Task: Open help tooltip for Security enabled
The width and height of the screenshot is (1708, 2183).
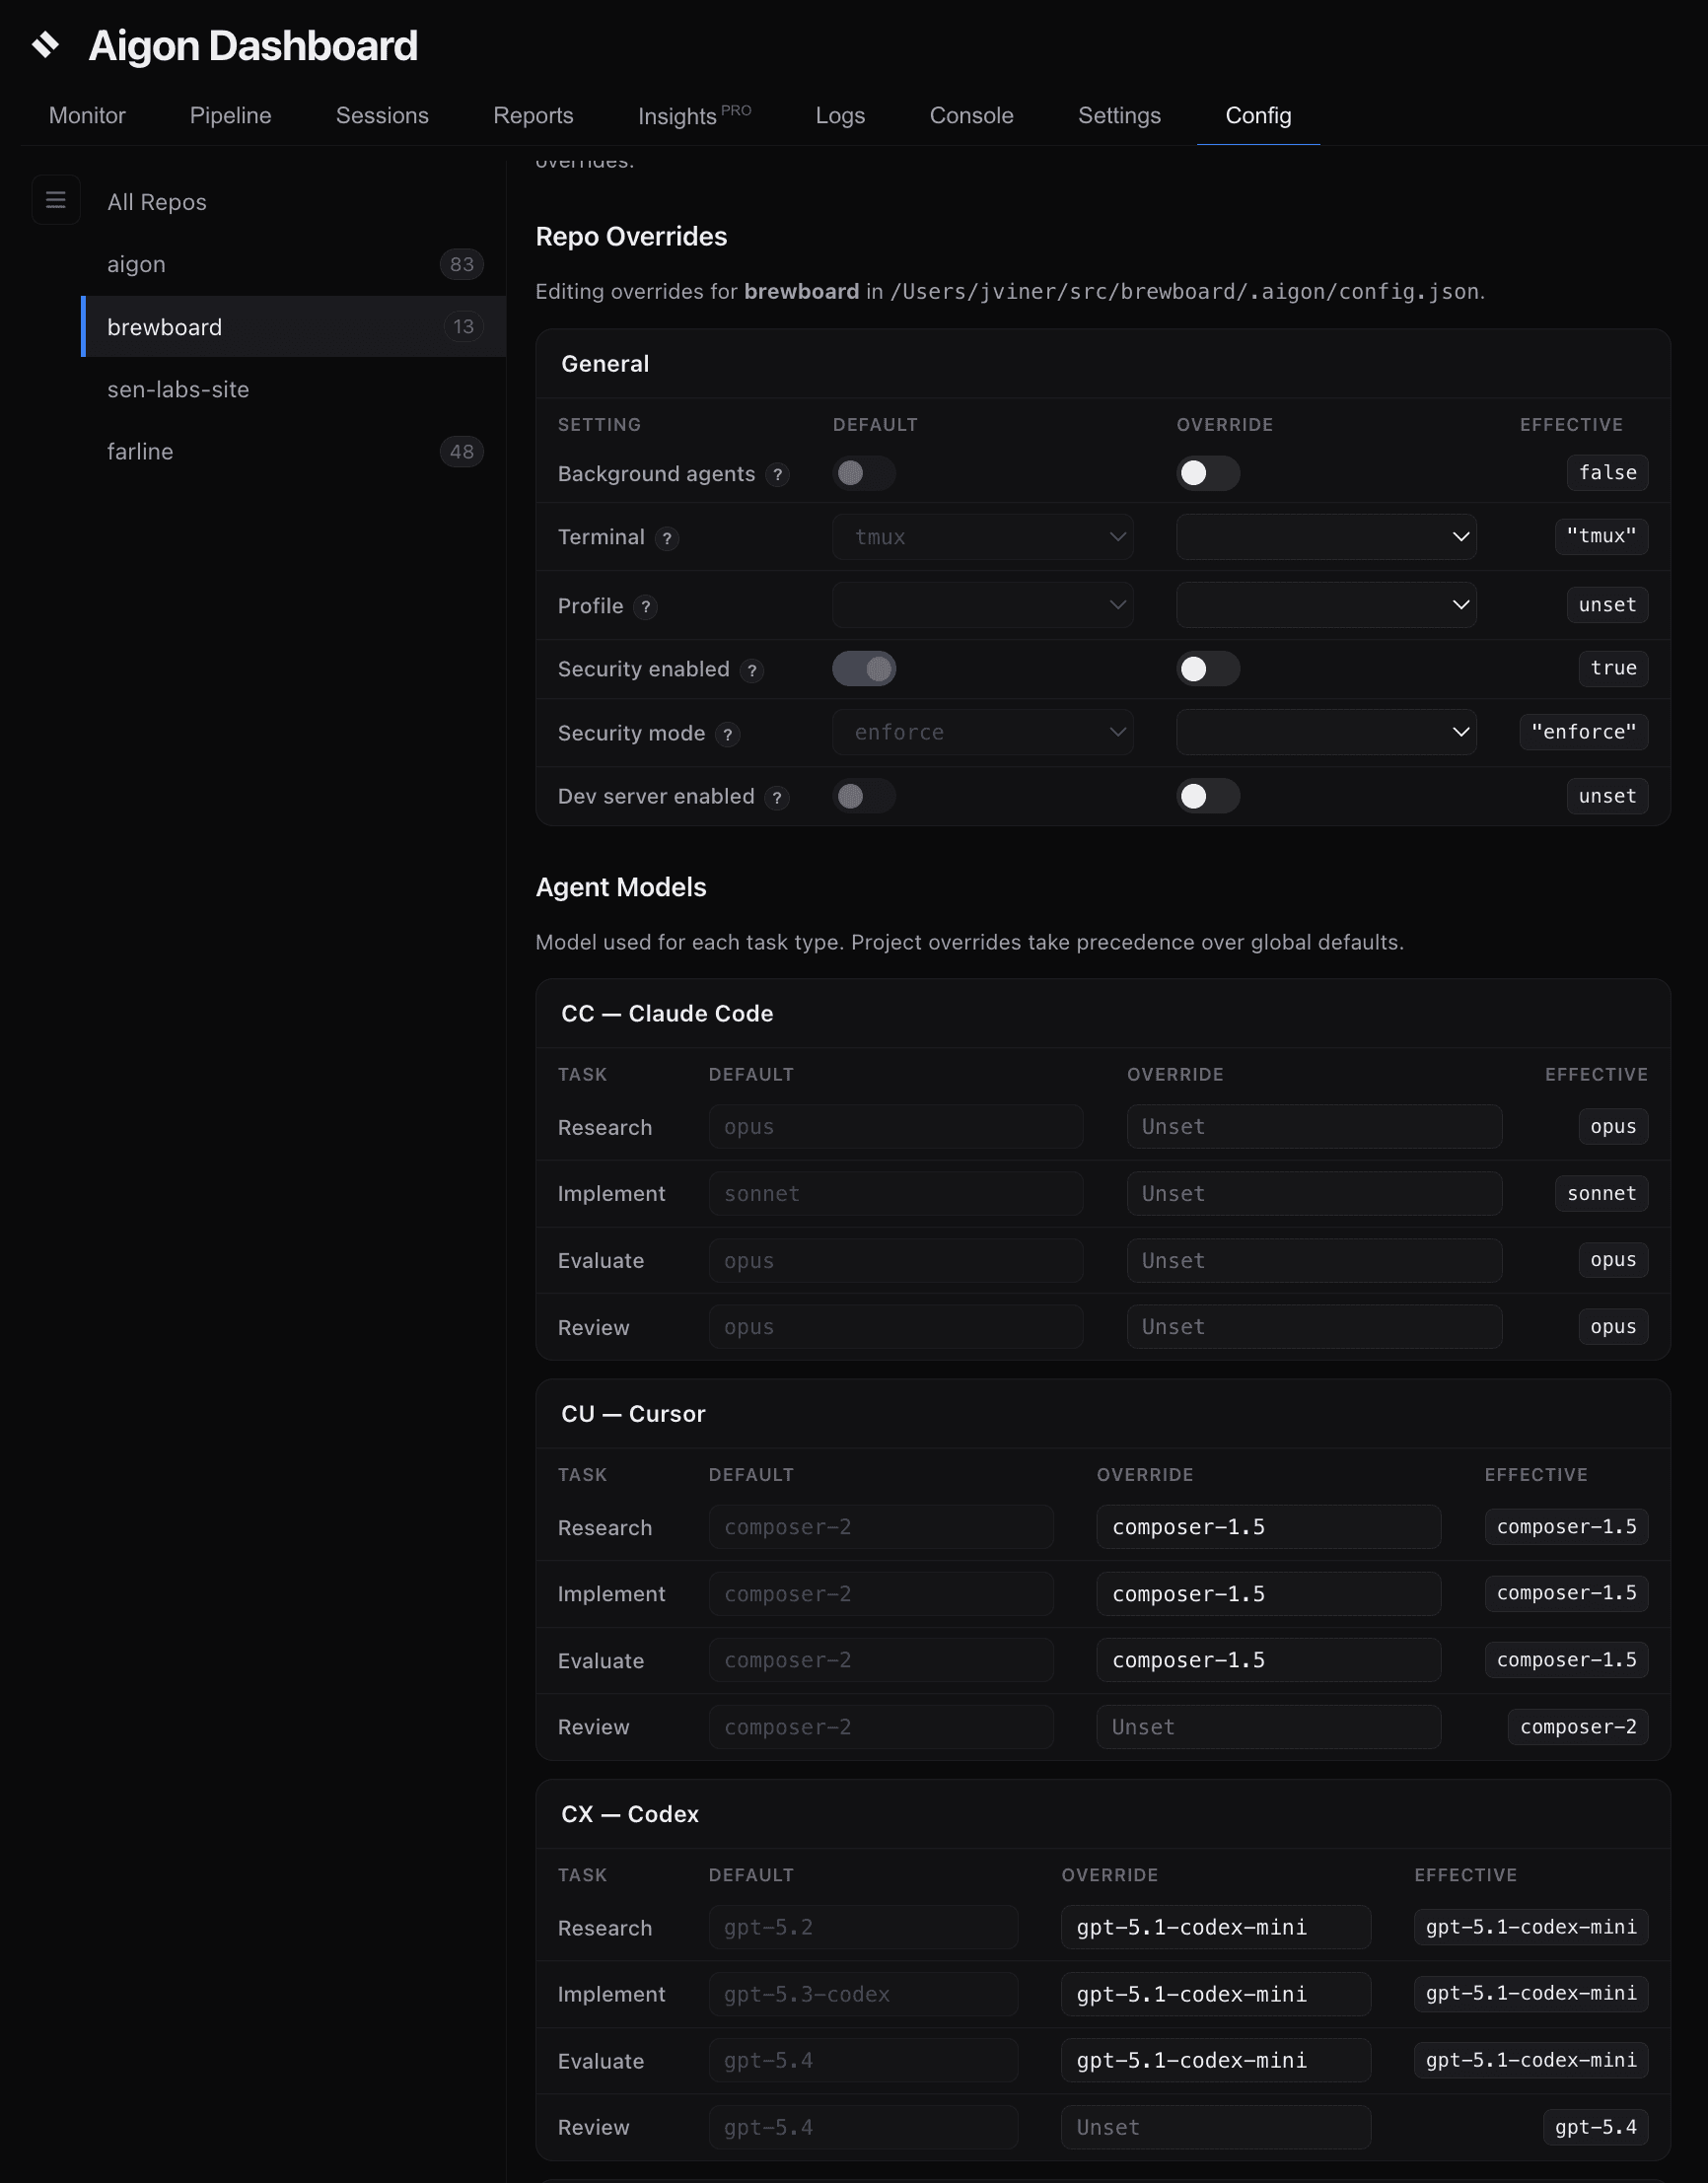Action: click(752, 670)
